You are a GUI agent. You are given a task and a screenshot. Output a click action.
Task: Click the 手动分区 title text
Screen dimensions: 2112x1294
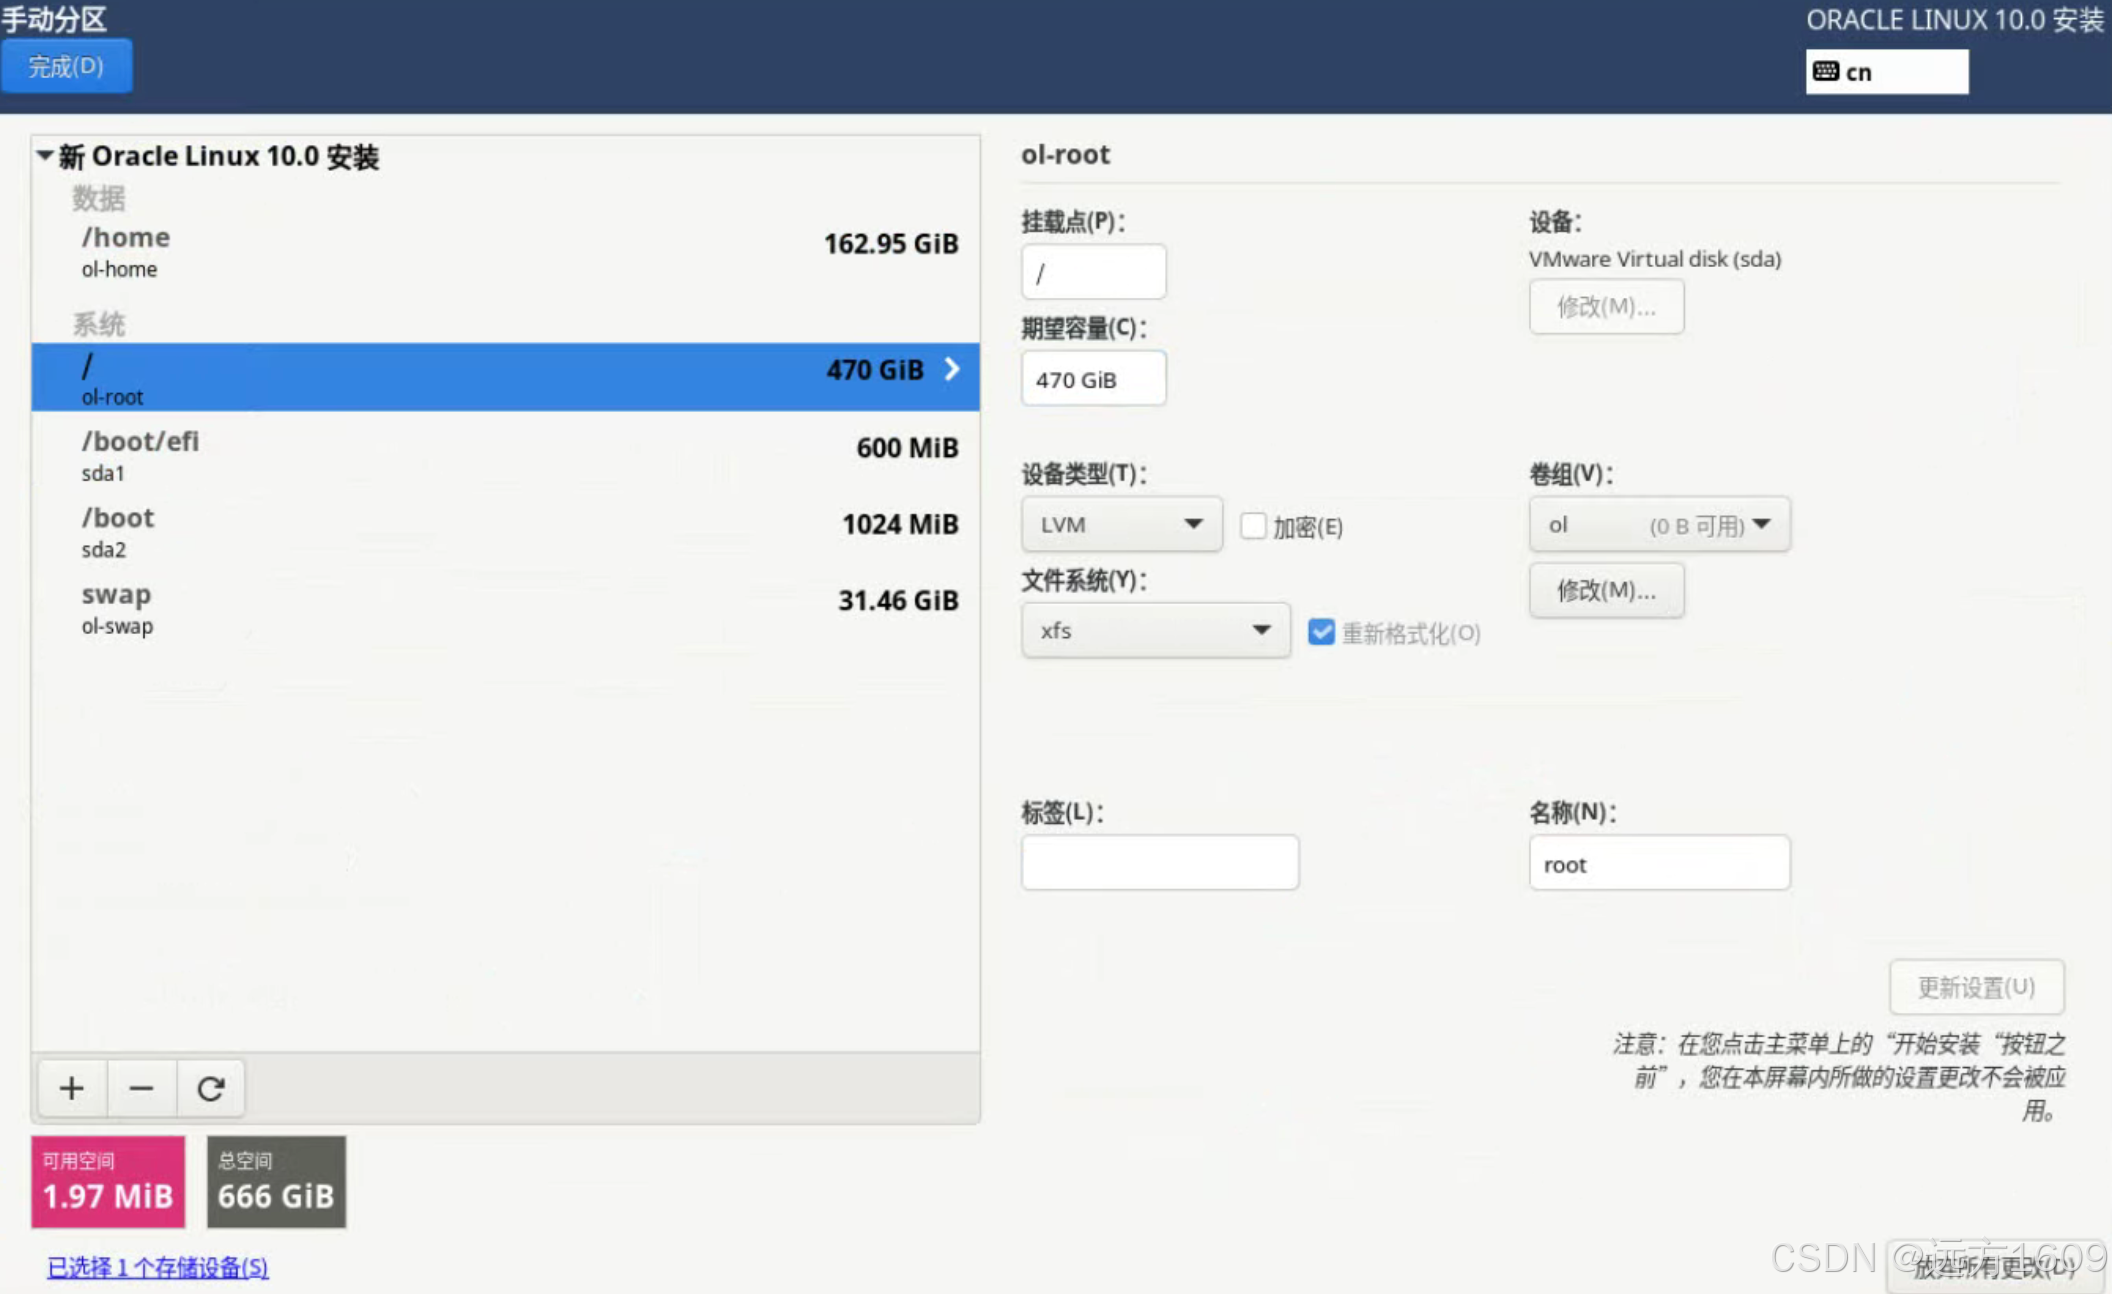(54, 19)
